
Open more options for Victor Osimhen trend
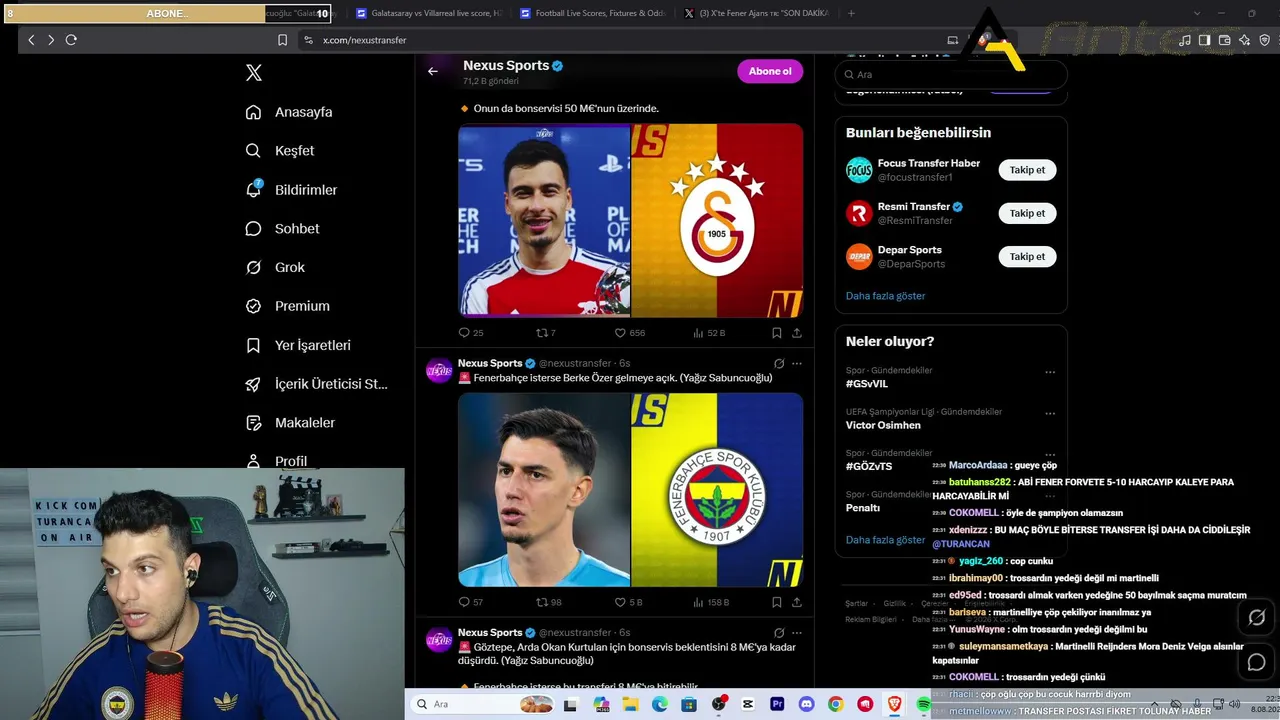(x=1050, y=413)
